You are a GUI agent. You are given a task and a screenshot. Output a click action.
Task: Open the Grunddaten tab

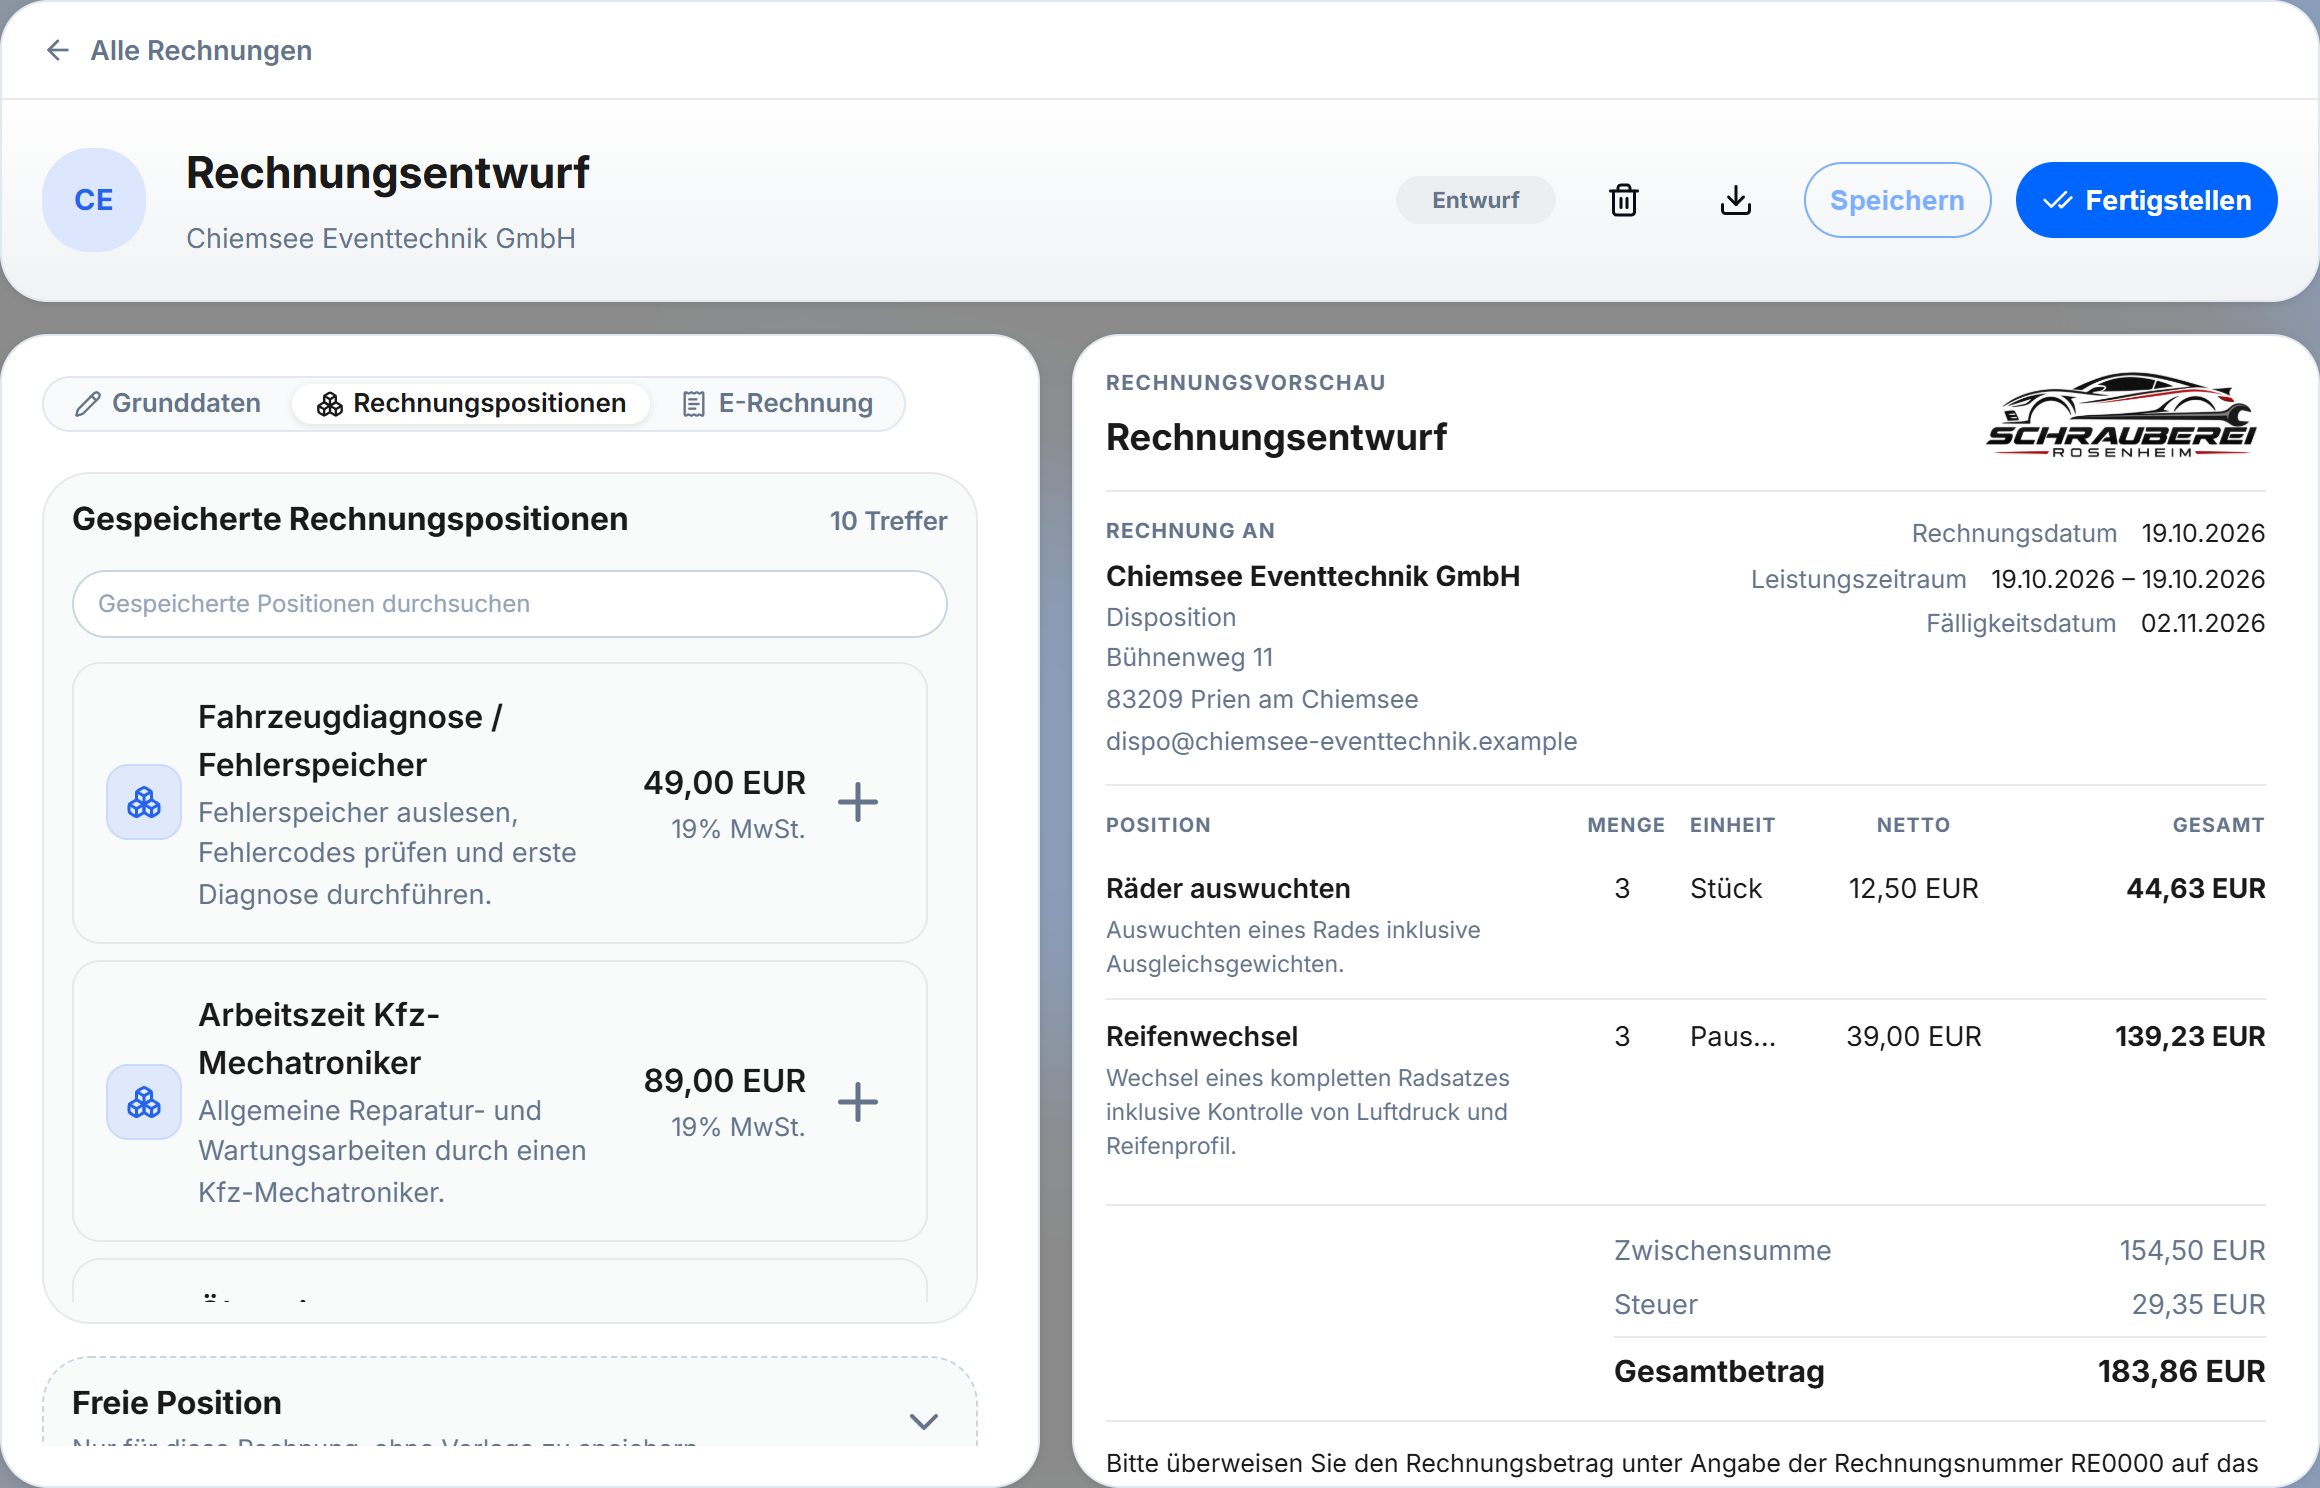(x=168, y=403)
